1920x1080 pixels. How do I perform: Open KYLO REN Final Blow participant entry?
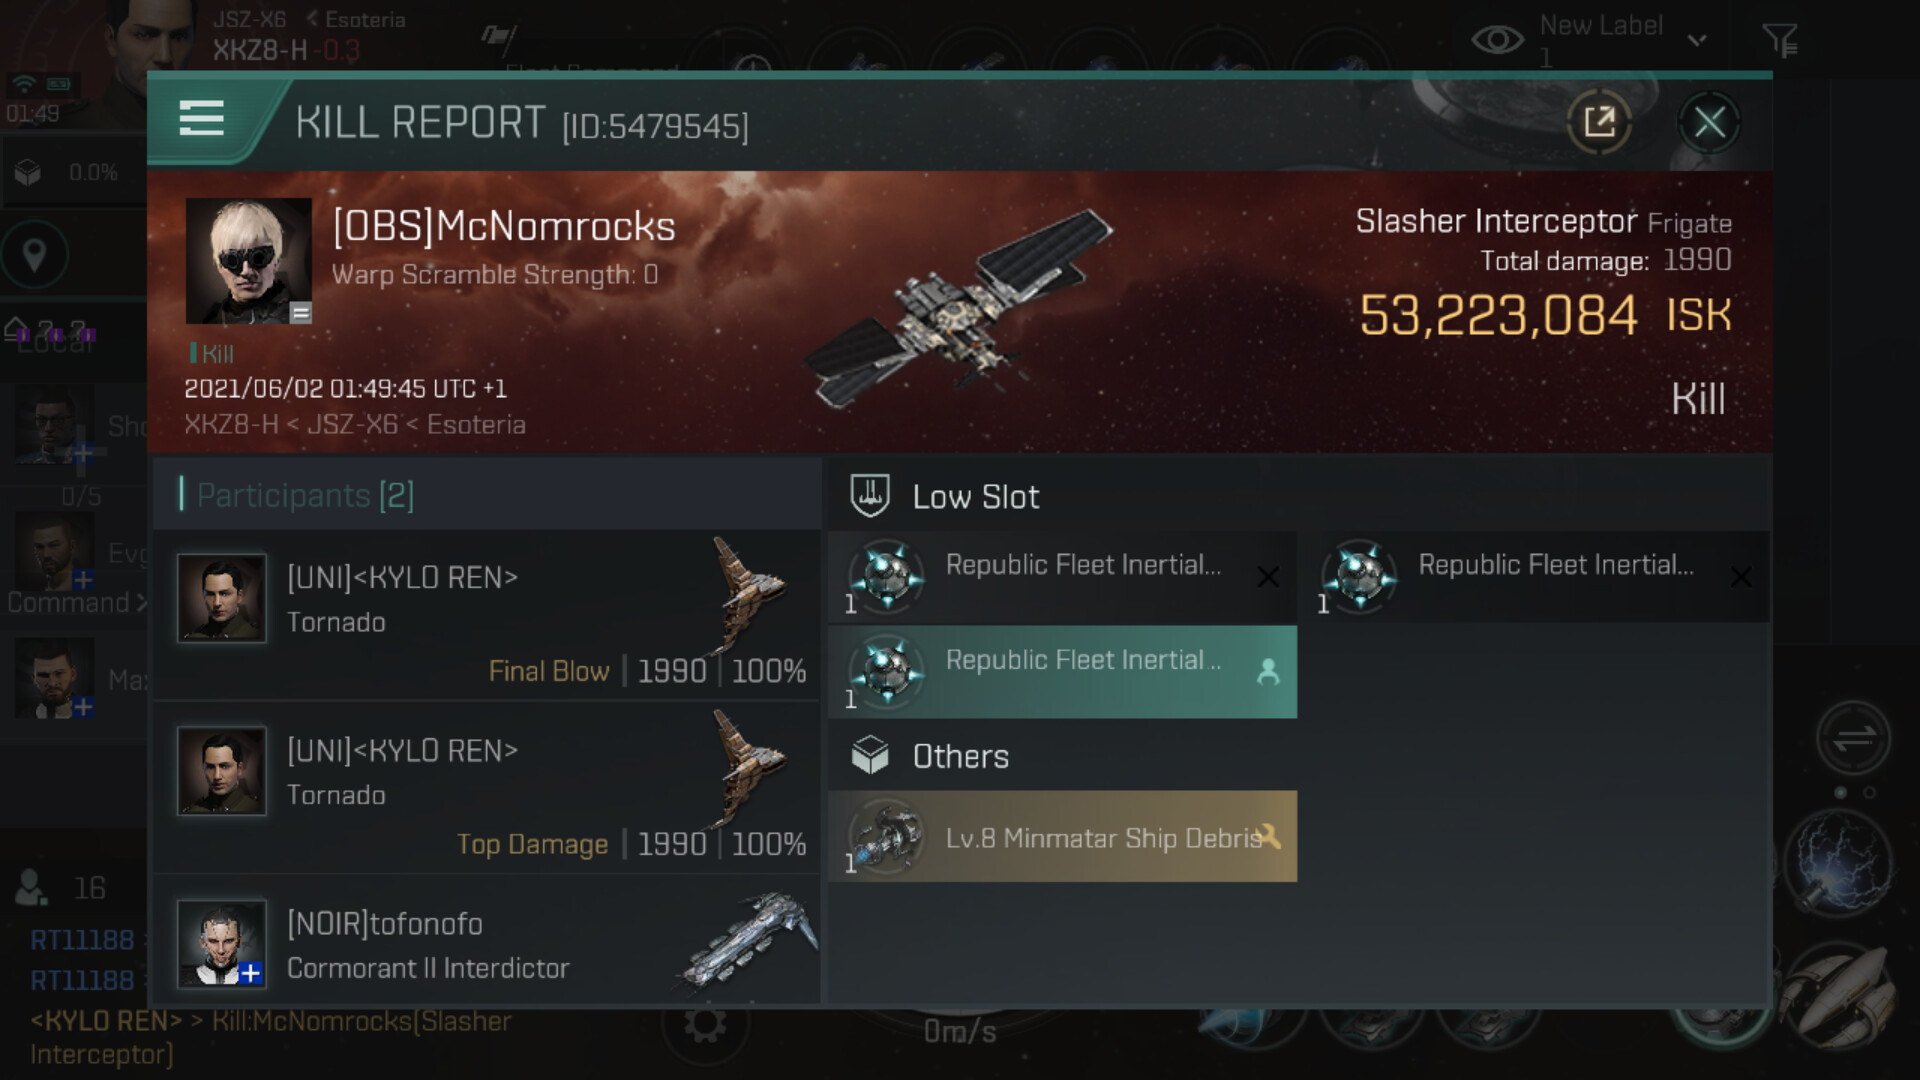[x=488, y=615]
